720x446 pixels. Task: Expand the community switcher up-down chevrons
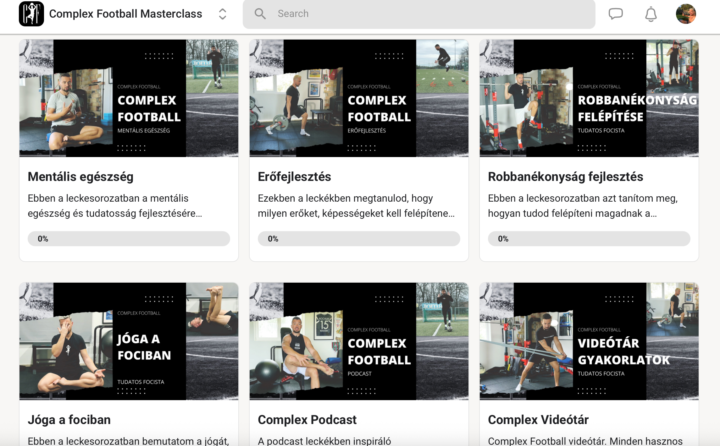(223, 14)
